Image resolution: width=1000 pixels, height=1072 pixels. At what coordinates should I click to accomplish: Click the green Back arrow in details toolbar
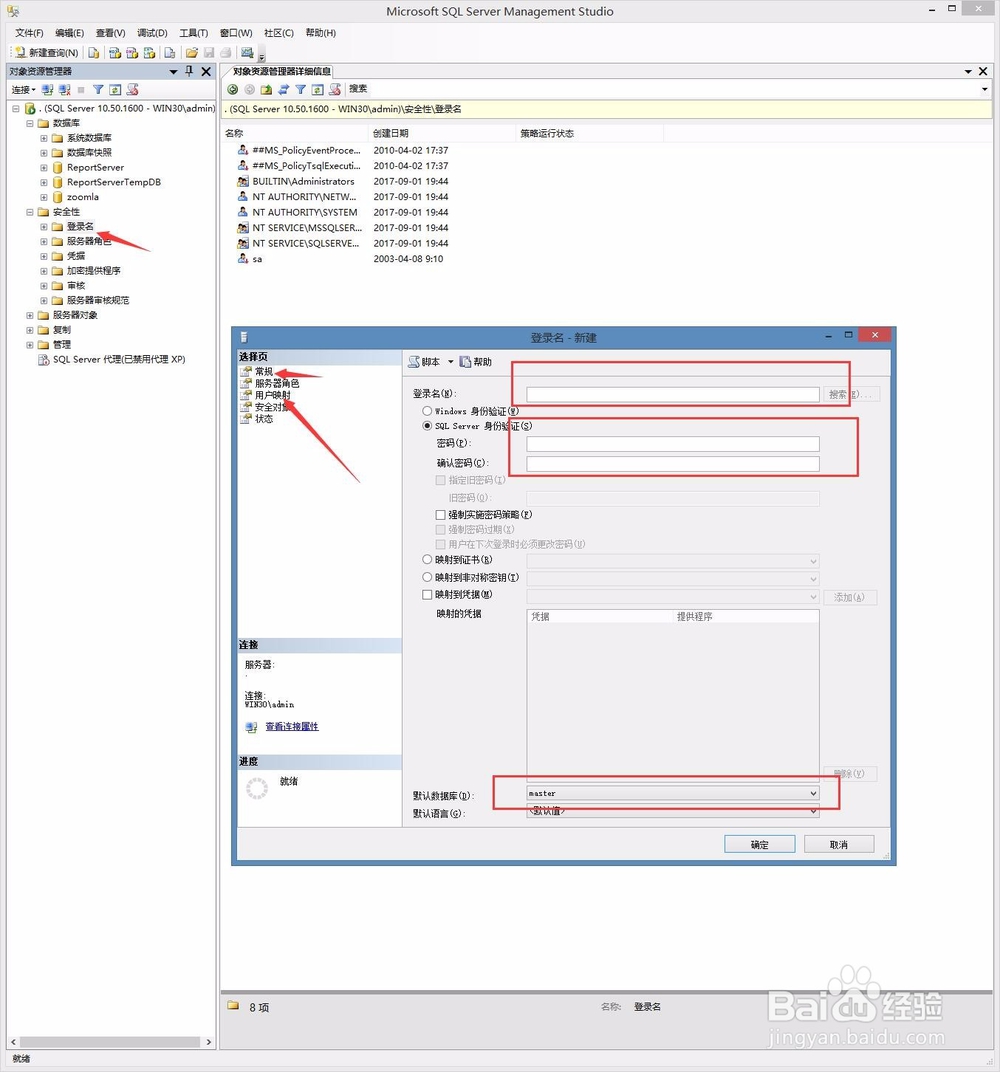232,89
